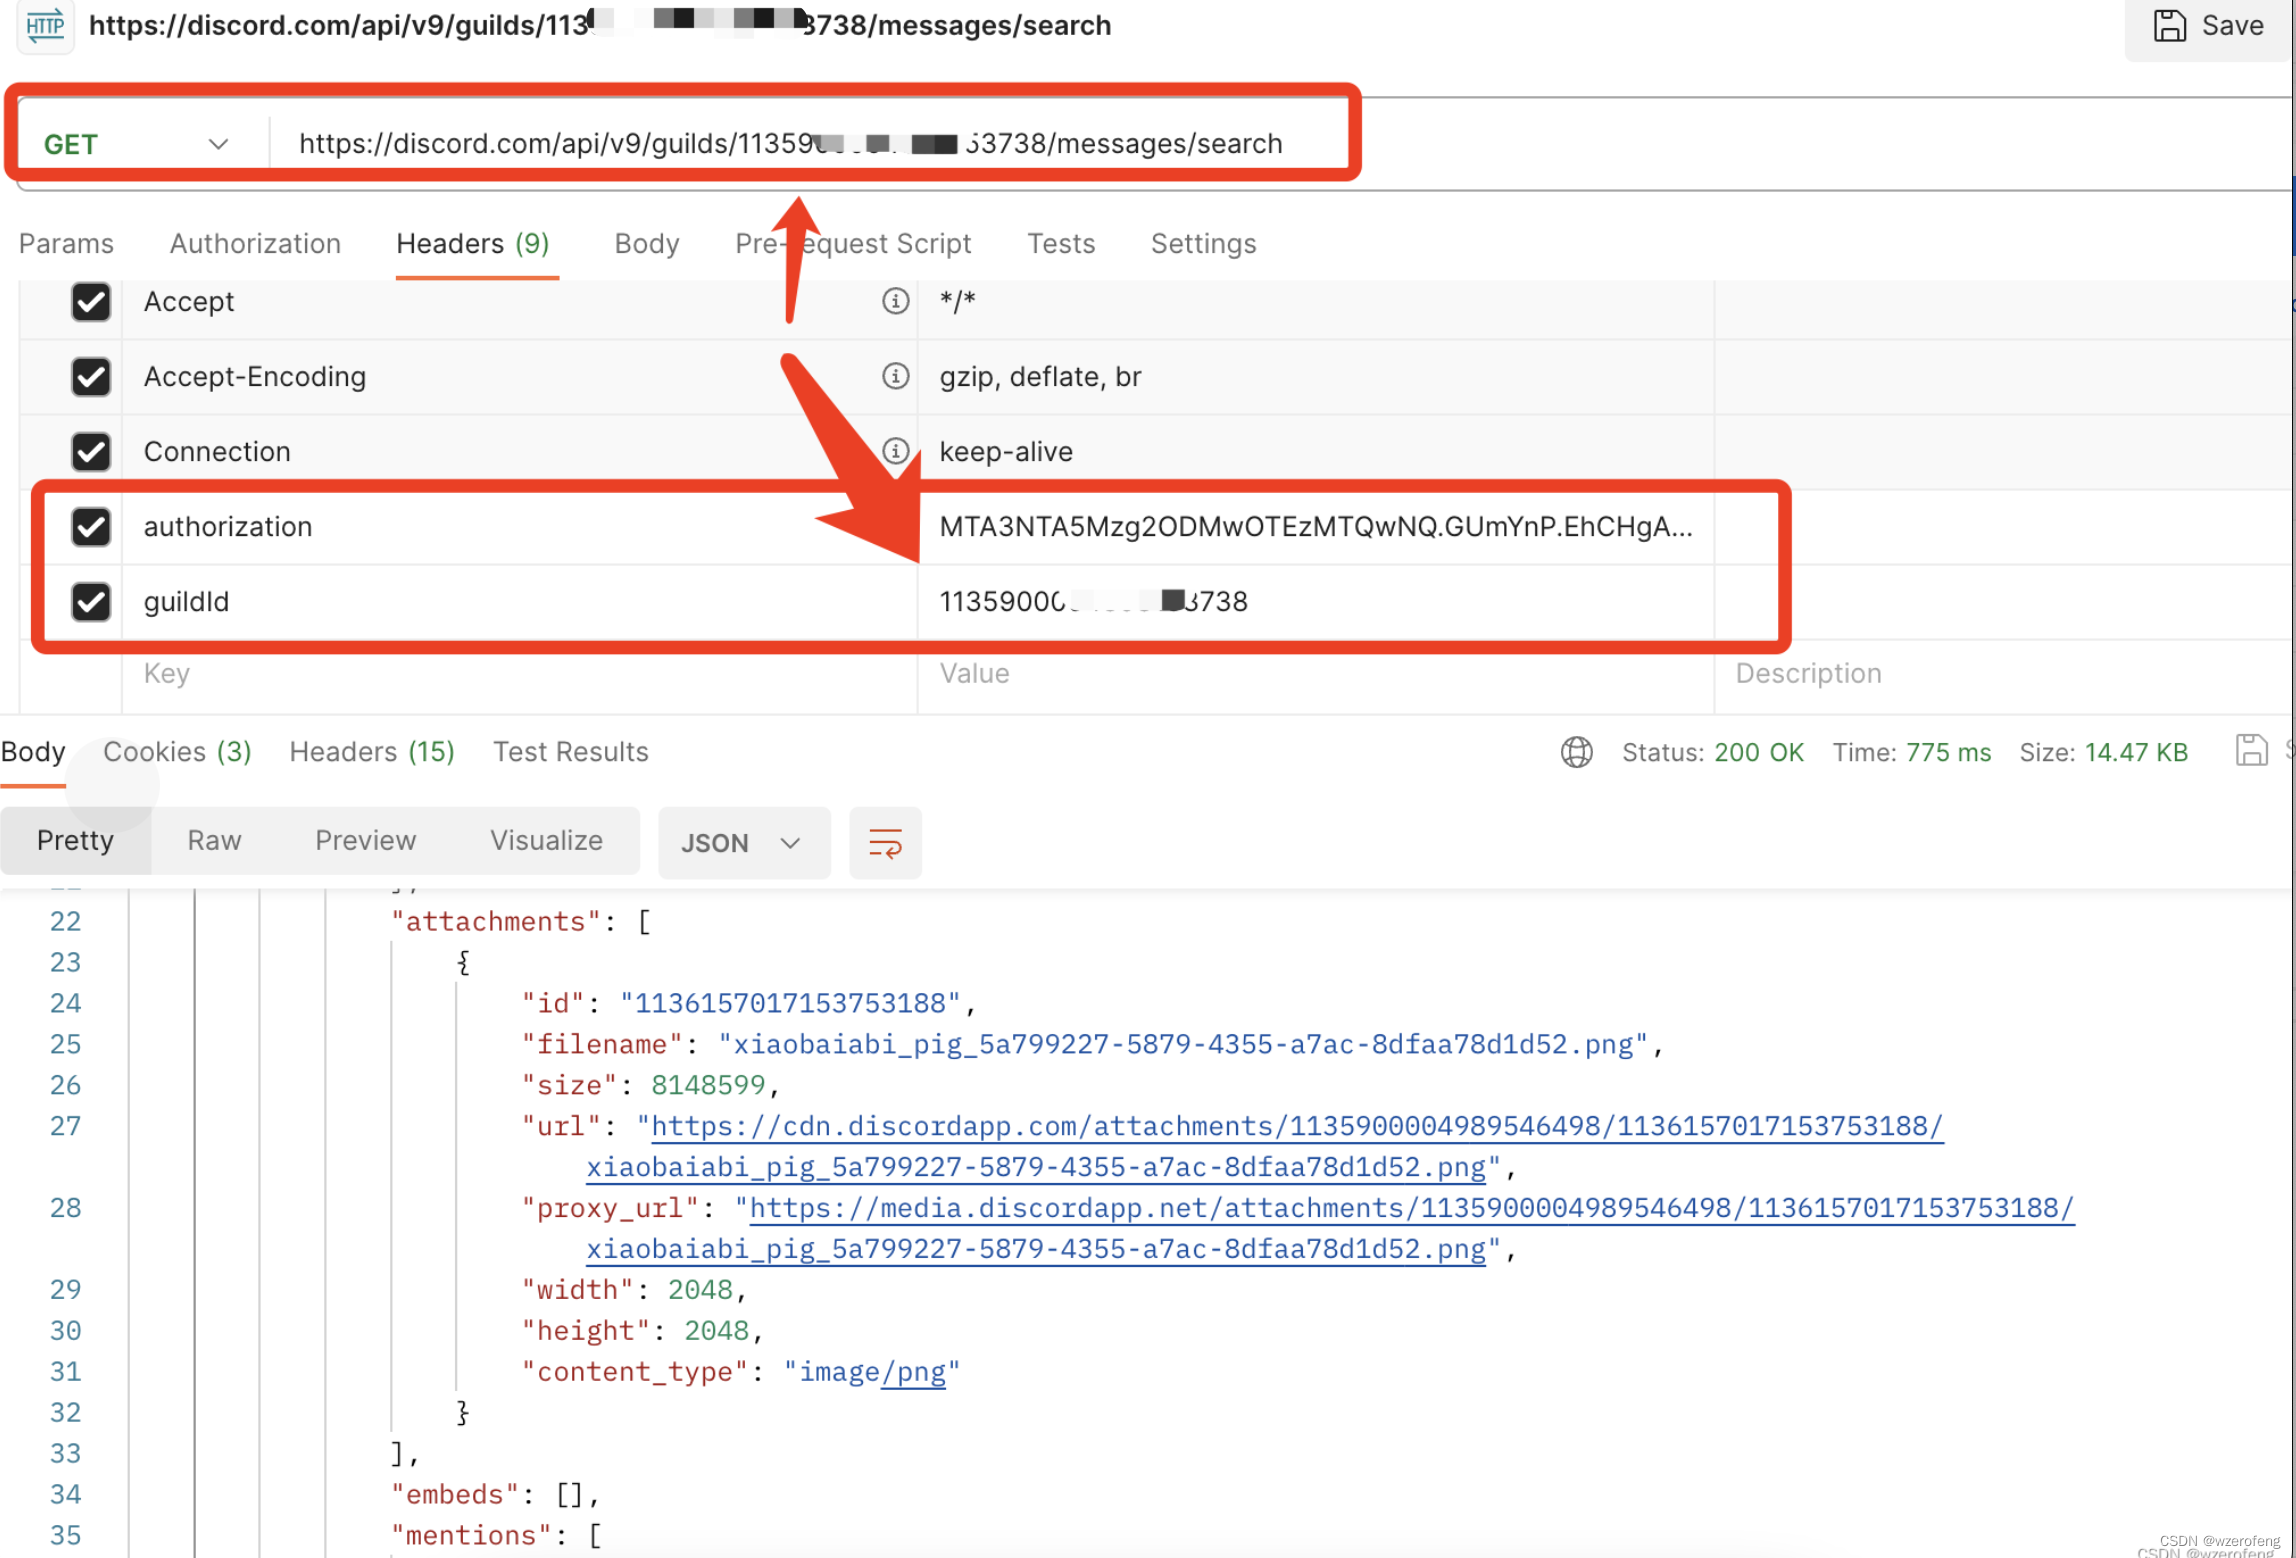Click the image/png content_type value
Image resolution: width=2296 pixels, height=1558 pixels.
pyautogui.click(x=871, y=1372)
